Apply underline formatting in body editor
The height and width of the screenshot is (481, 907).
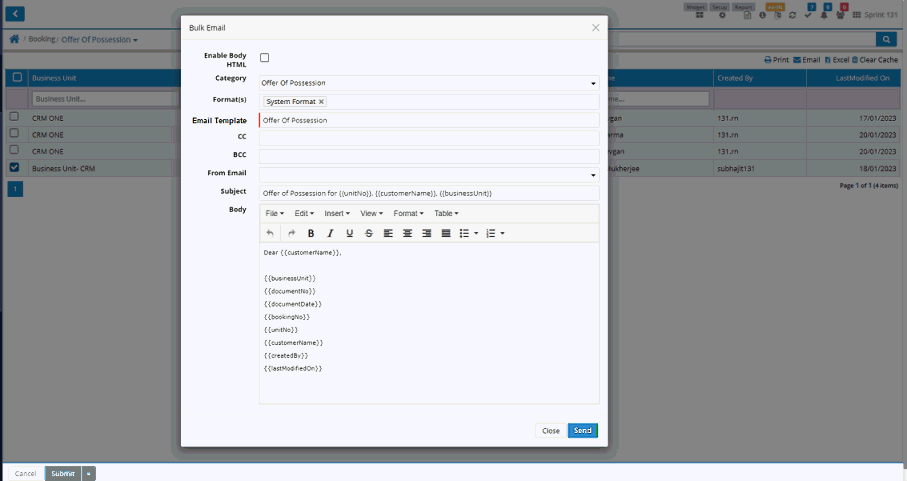349,233
